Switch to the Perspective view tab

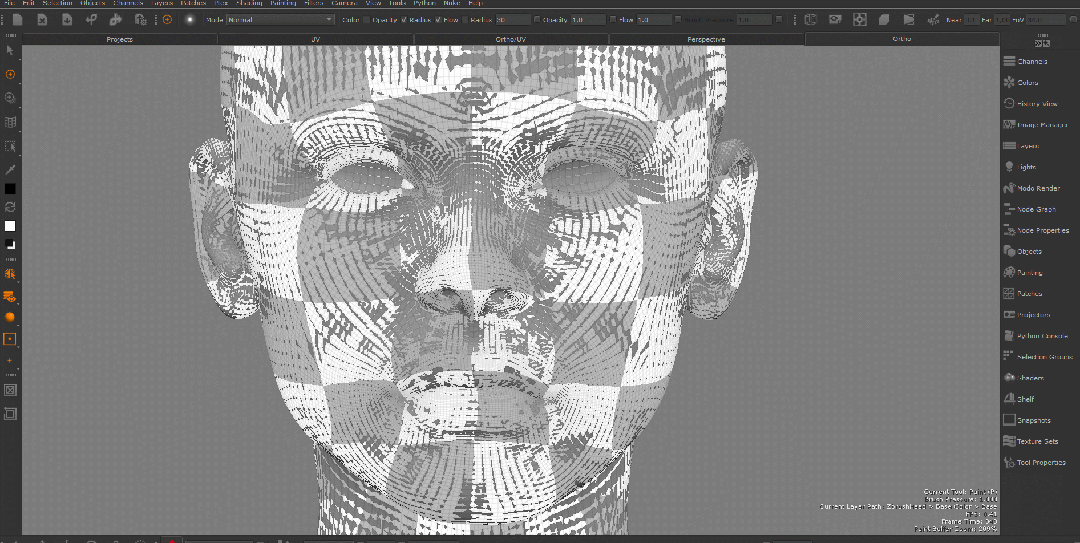click(707, 39)
